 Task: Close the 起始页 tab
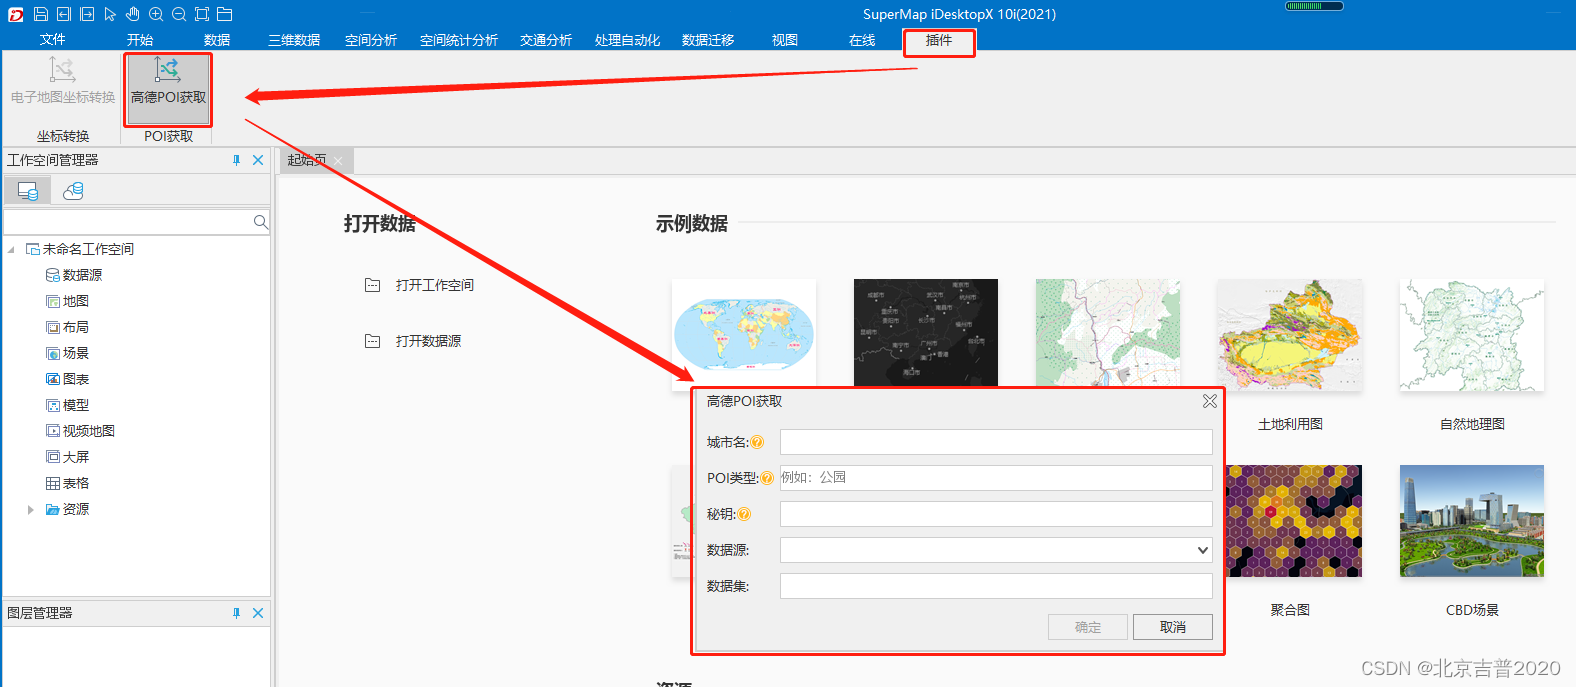click(338, 161)
